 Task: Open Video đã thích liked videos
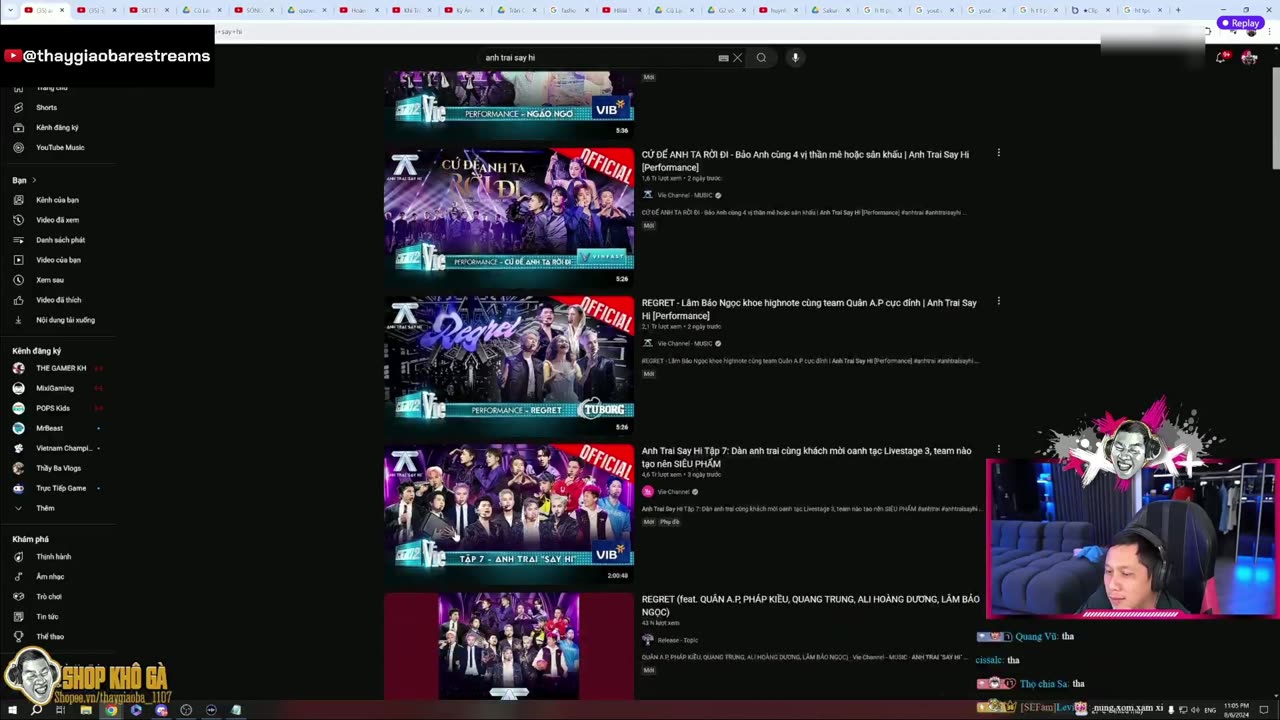[58, 300]
